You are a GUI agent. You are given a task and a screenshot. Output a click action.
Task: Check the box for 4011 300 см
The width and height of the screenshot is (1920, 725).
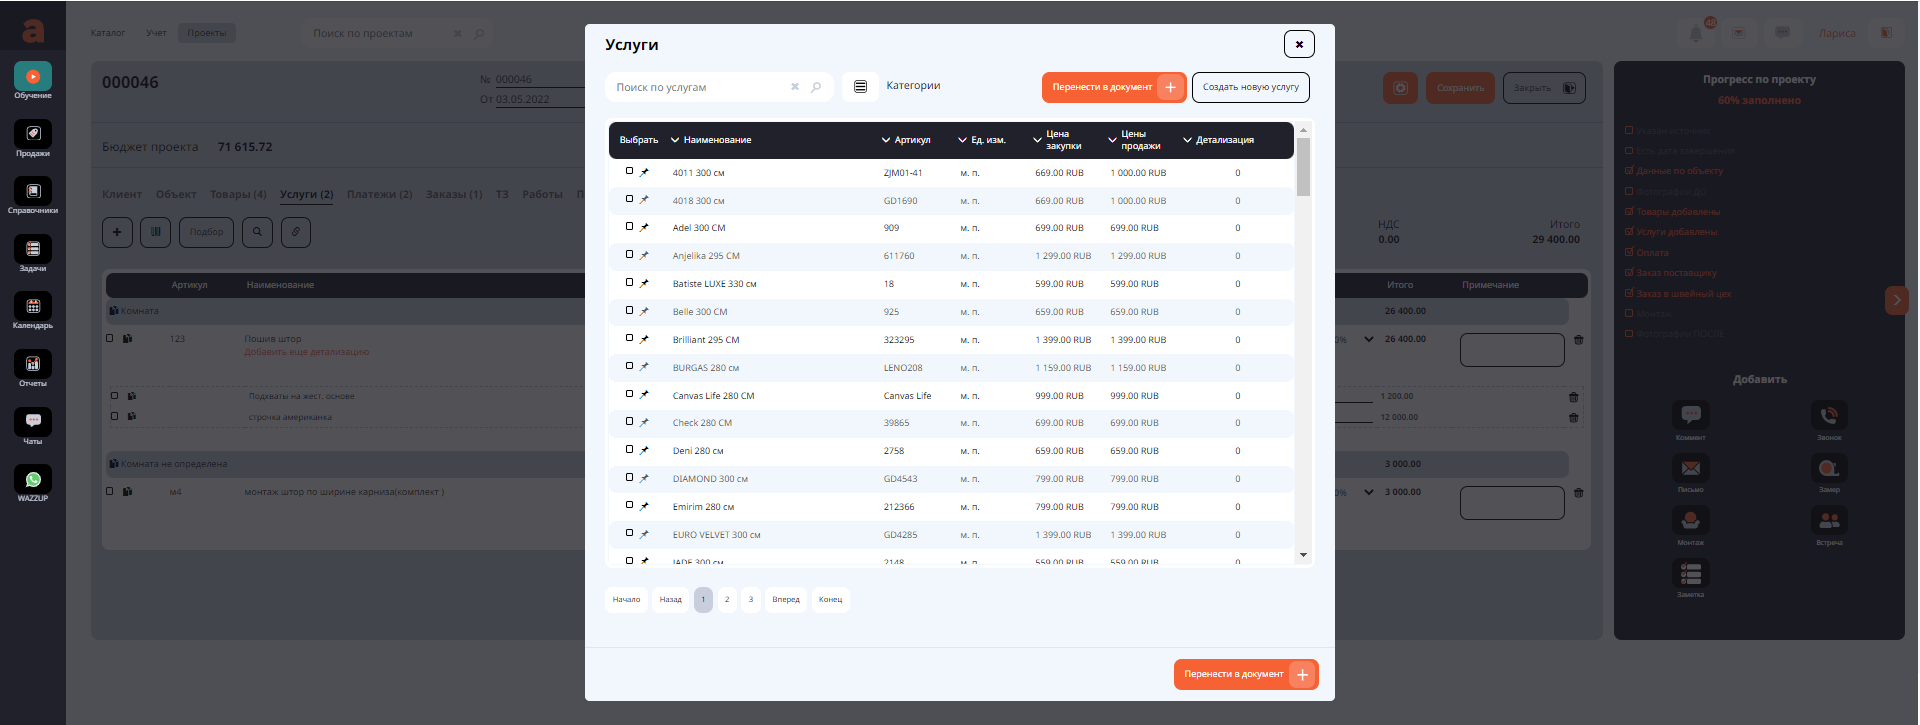pyautogui.click(x=629, y=171)
